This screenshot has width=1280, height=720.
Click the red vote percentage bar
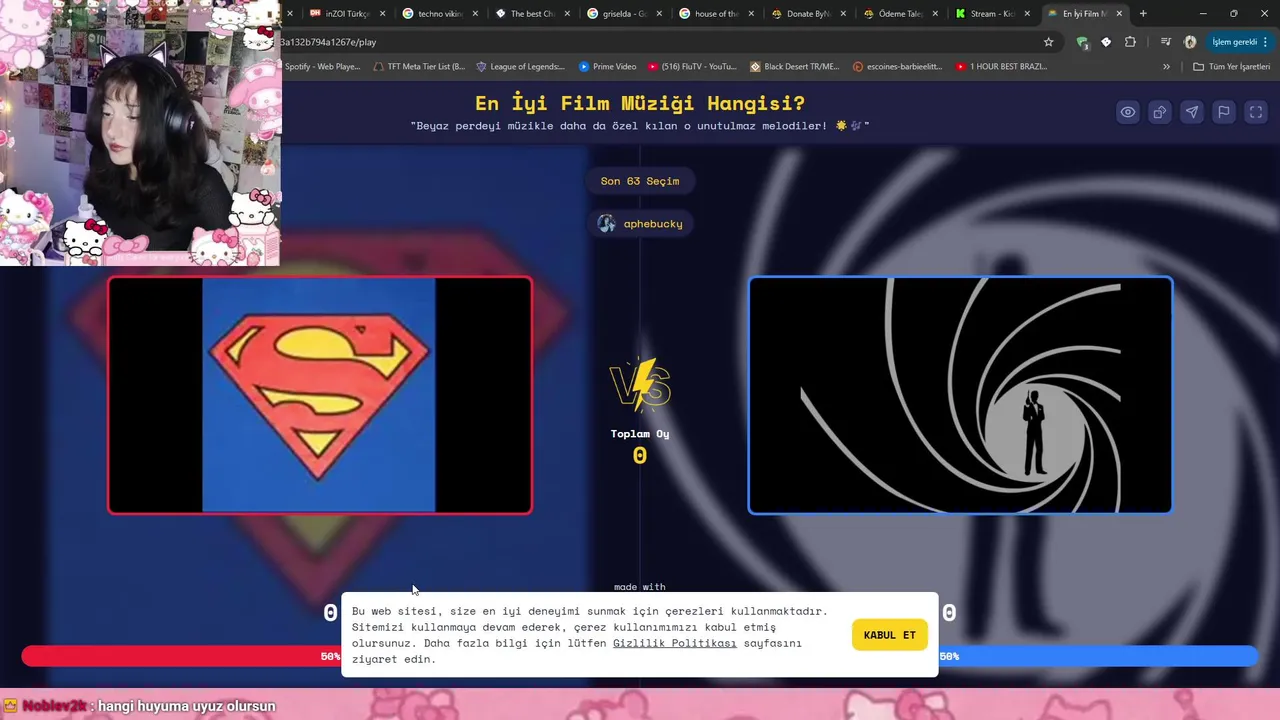tap(181, 656)
